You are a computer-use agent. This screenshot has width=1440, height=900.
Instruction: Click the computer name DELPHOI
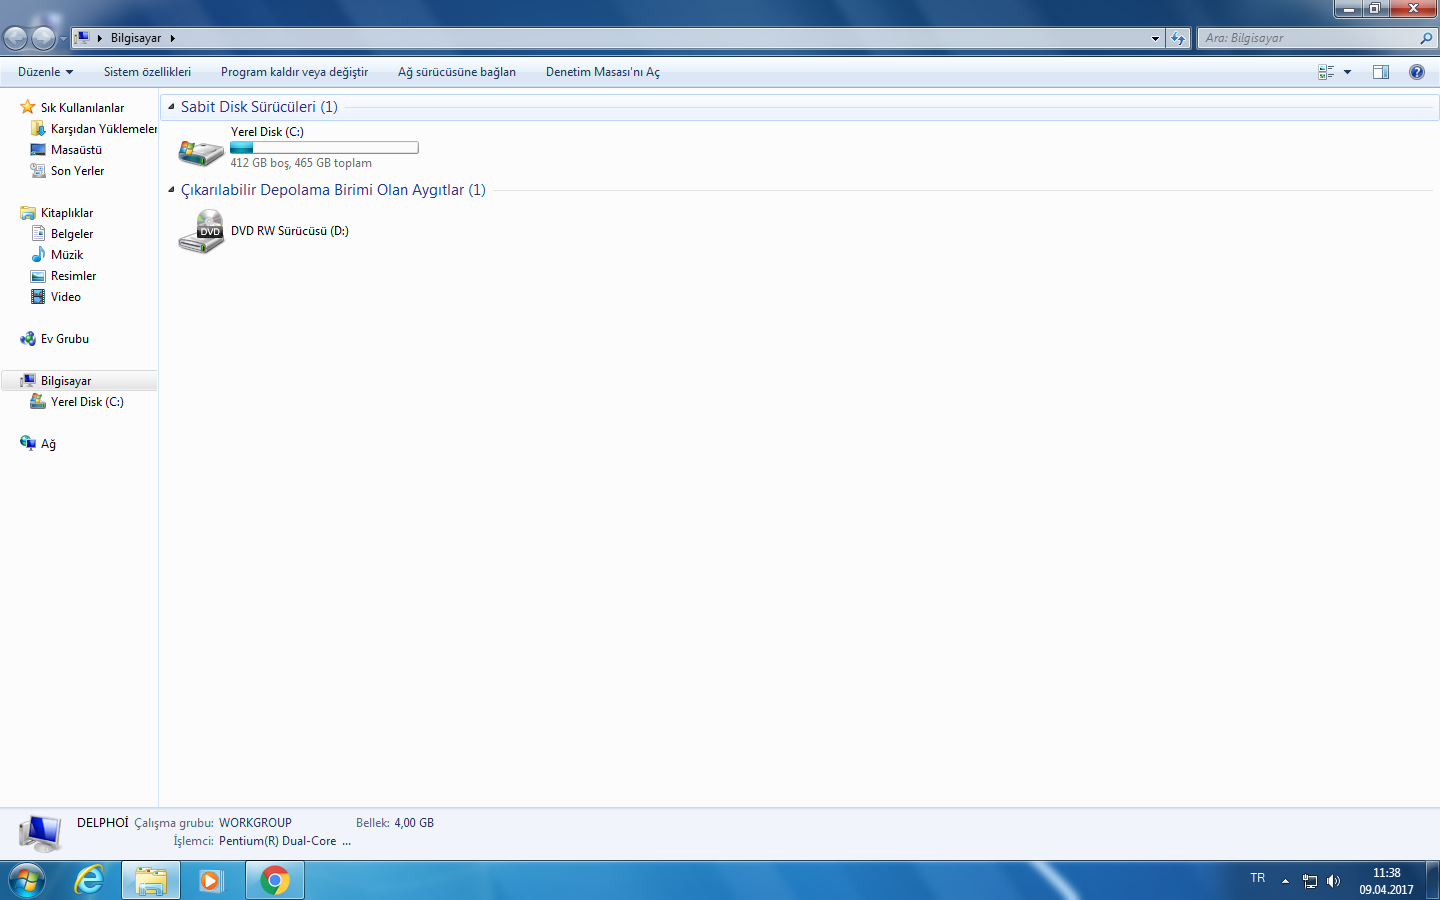coord(103,823)
